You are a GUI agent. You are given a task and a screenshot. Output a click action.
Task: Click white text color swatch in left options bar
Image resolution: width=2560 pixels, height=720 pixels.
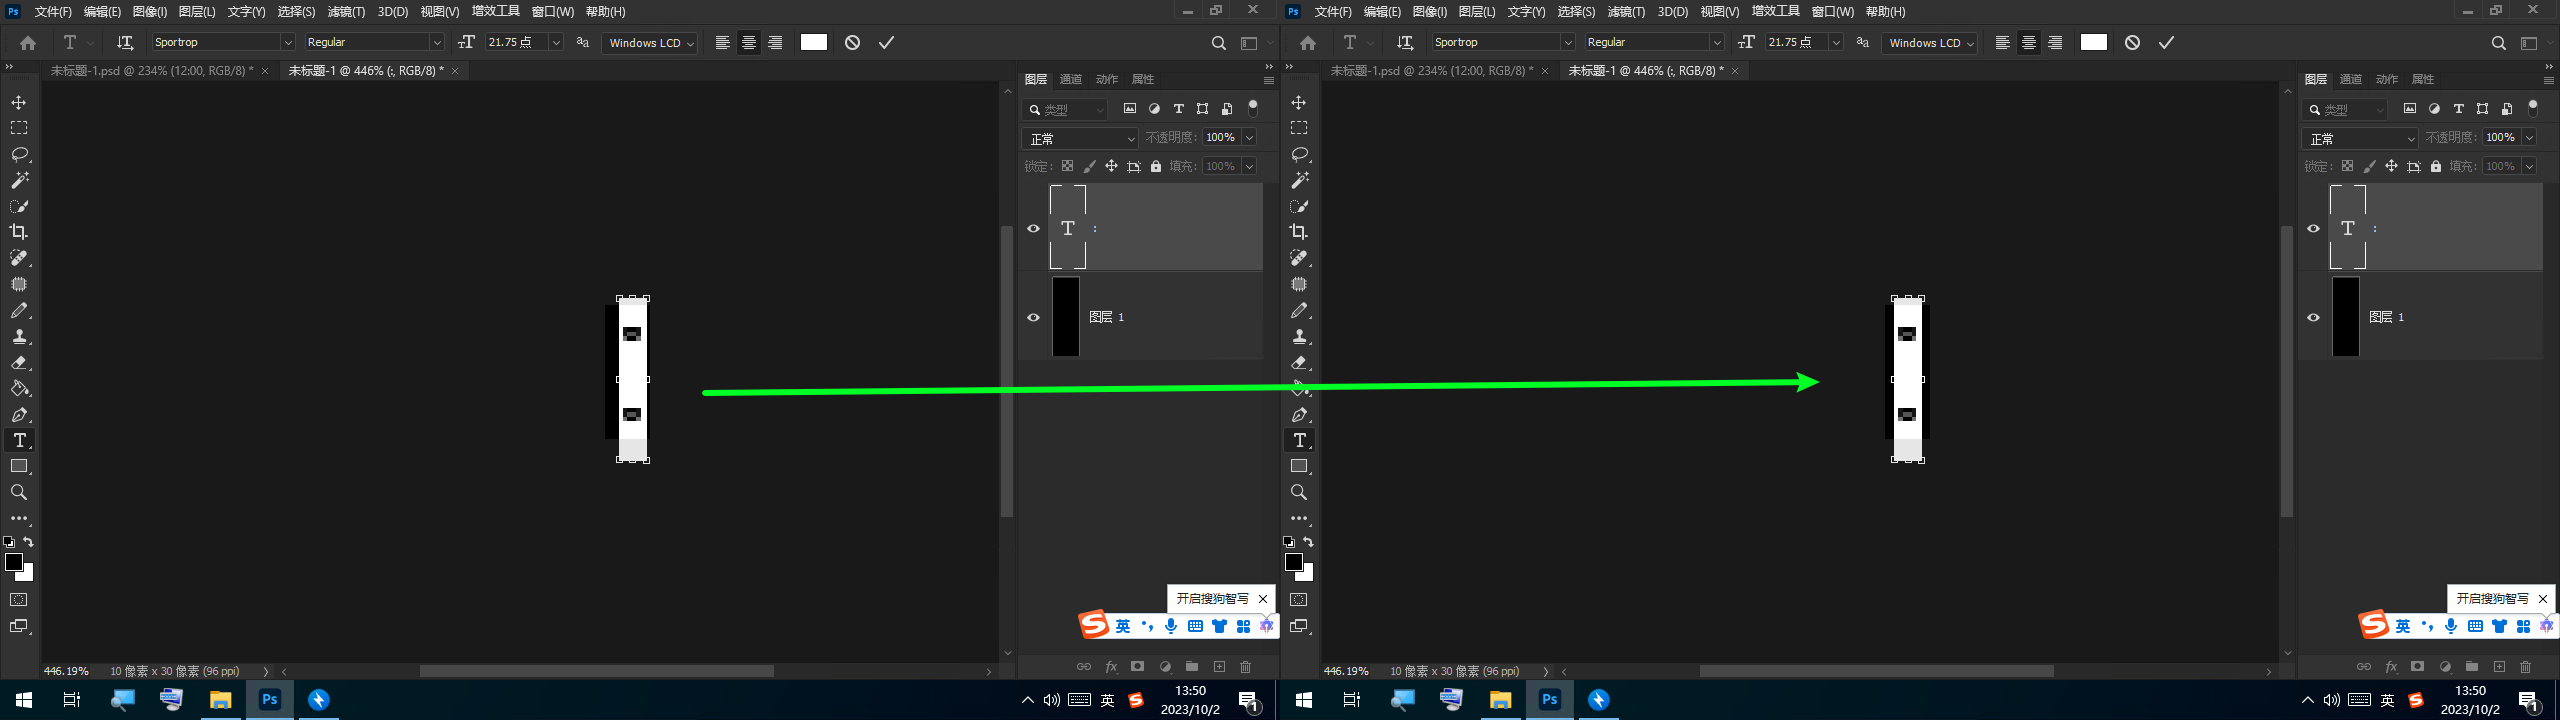(x=814, y=42)
